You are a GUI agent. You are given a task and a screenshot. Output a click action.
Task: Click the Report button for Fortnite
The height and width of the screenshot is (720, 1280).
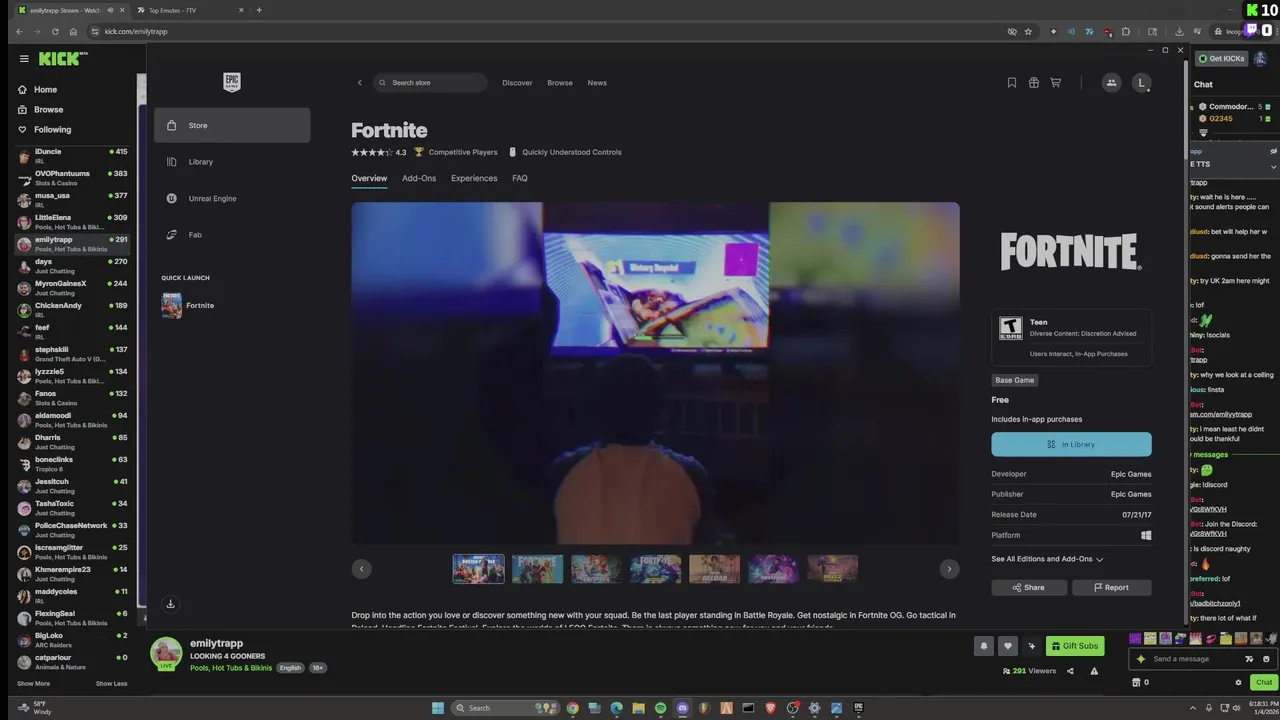tap(1111, 588)
